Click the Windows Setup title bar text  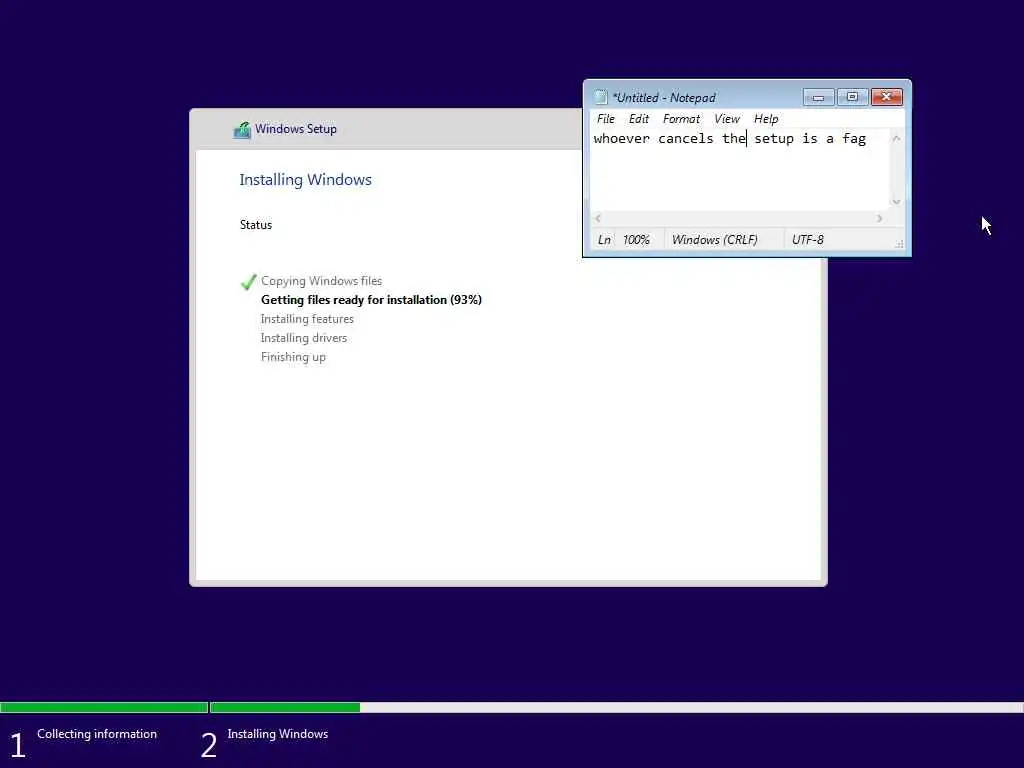coord(296,129)
